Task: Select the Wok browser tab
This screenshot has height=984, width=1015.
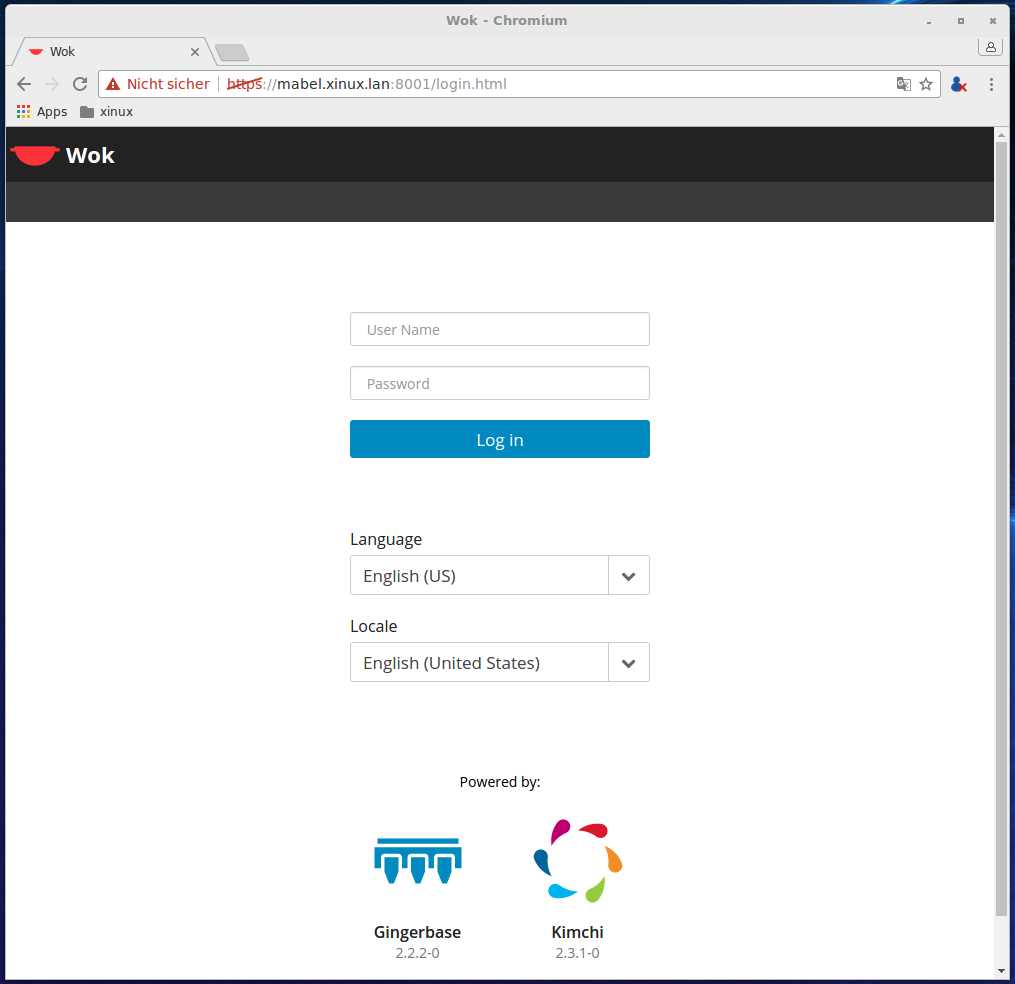Action: 110,52
